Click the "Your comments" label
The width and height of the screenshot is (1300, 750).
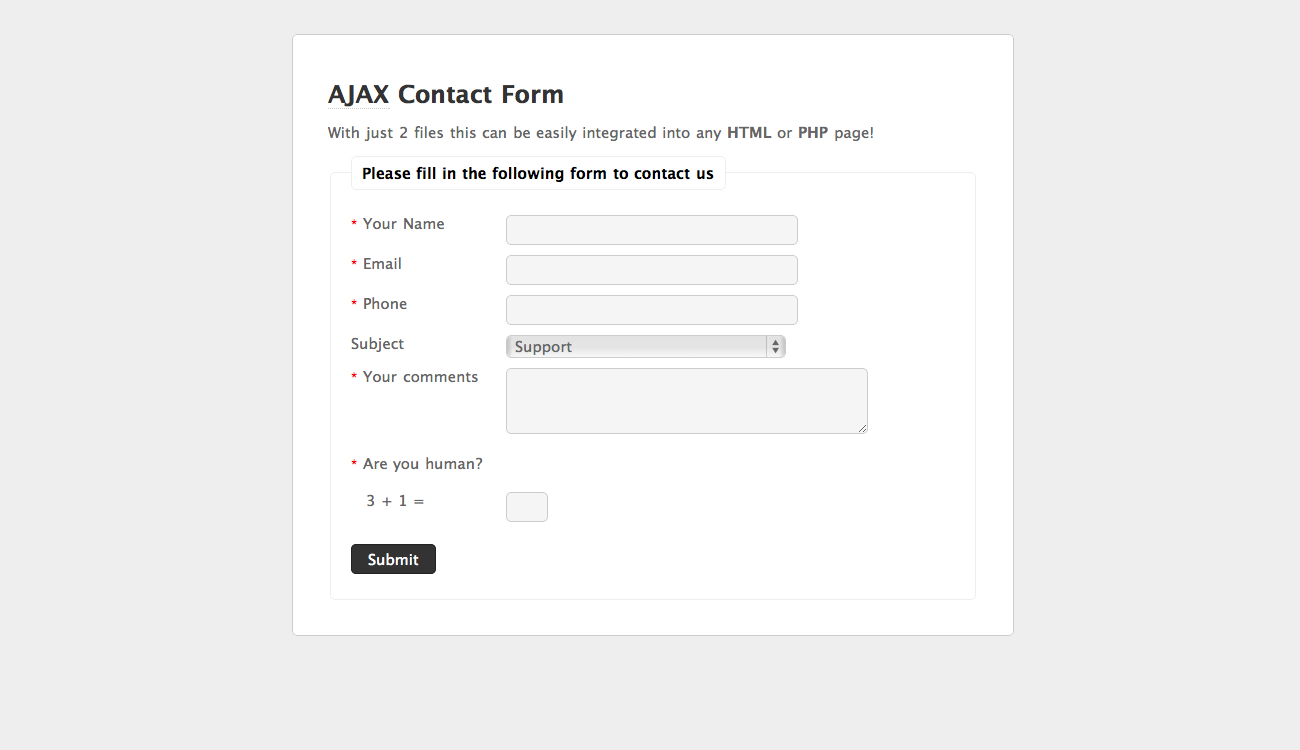420,377
